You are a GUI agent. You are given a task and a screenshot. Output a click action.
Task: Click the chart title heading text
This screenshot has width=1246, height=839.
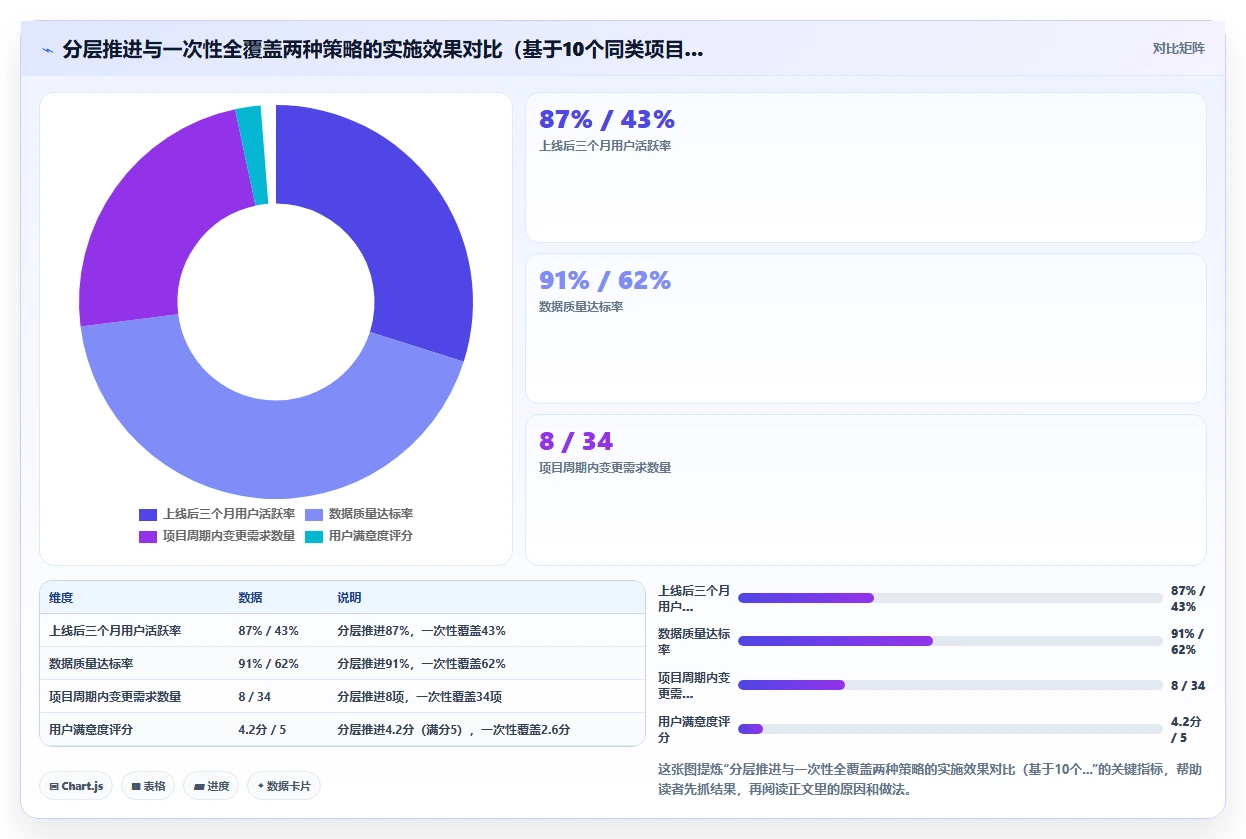[382, 49]
